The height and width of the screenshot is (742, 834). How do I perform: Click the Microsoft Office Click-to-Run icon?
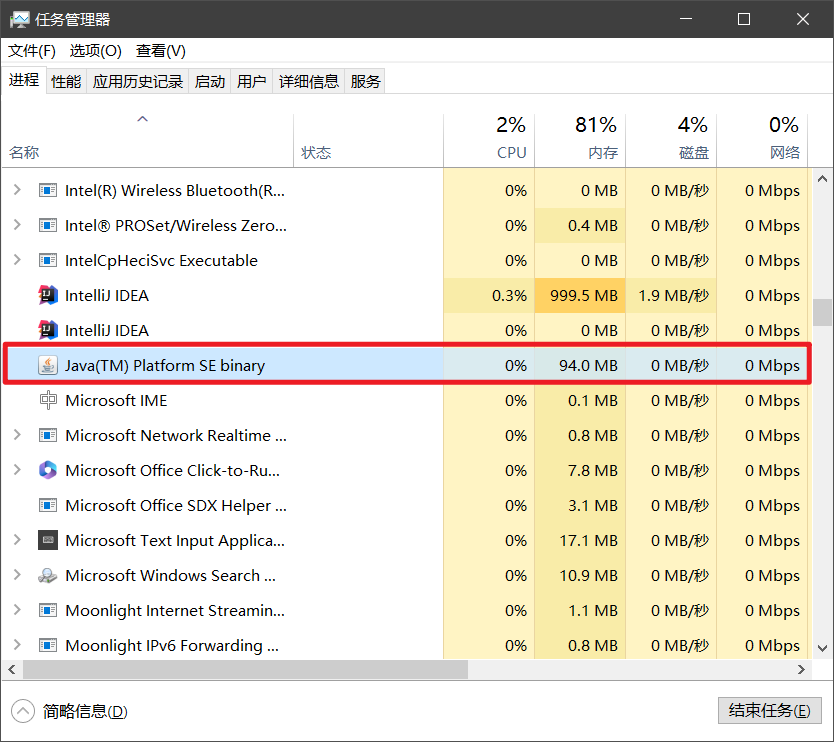pos(48,470)
